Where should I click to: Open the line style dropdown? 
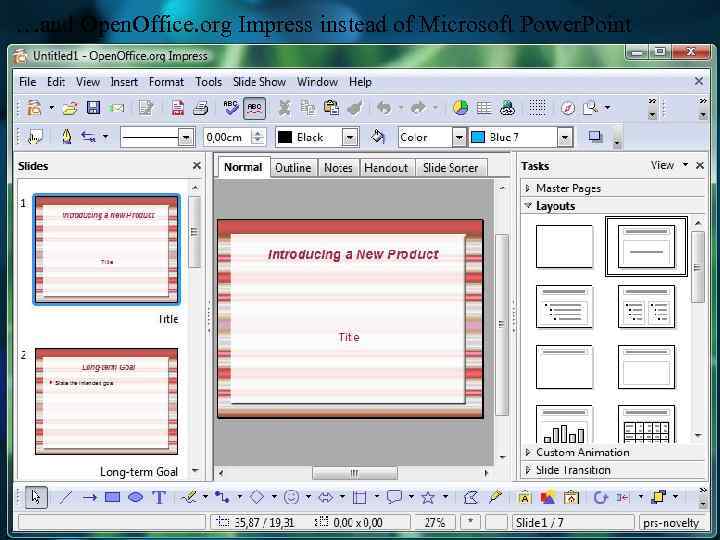point(186,137)
